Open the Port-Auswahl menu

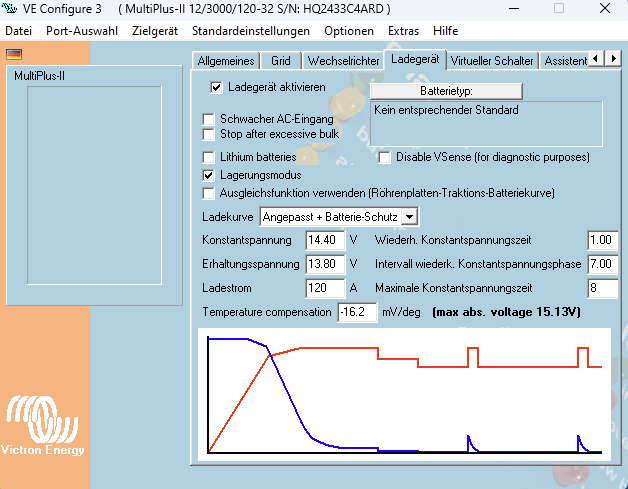pos(82,31)
